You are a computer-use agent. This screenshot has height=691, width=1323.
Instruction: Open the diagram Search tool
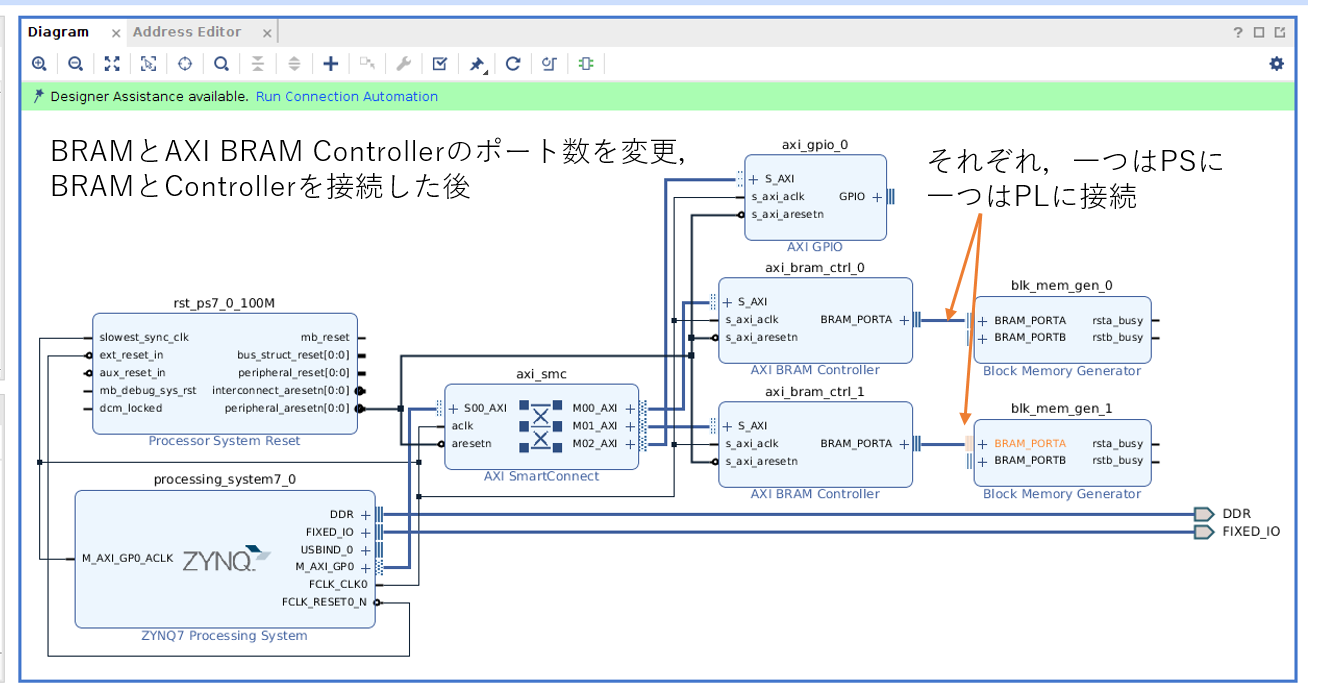click(221, 64)
